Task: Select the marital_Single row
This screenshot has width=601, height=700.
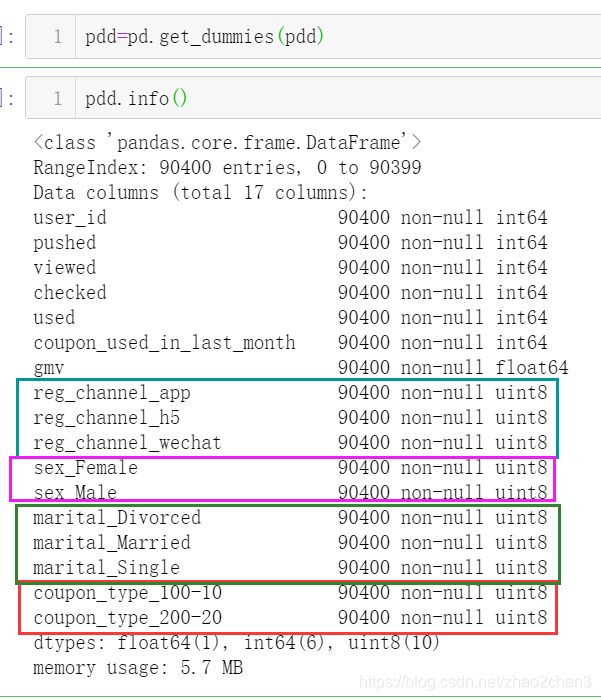Action: click(x=290, y=568)
